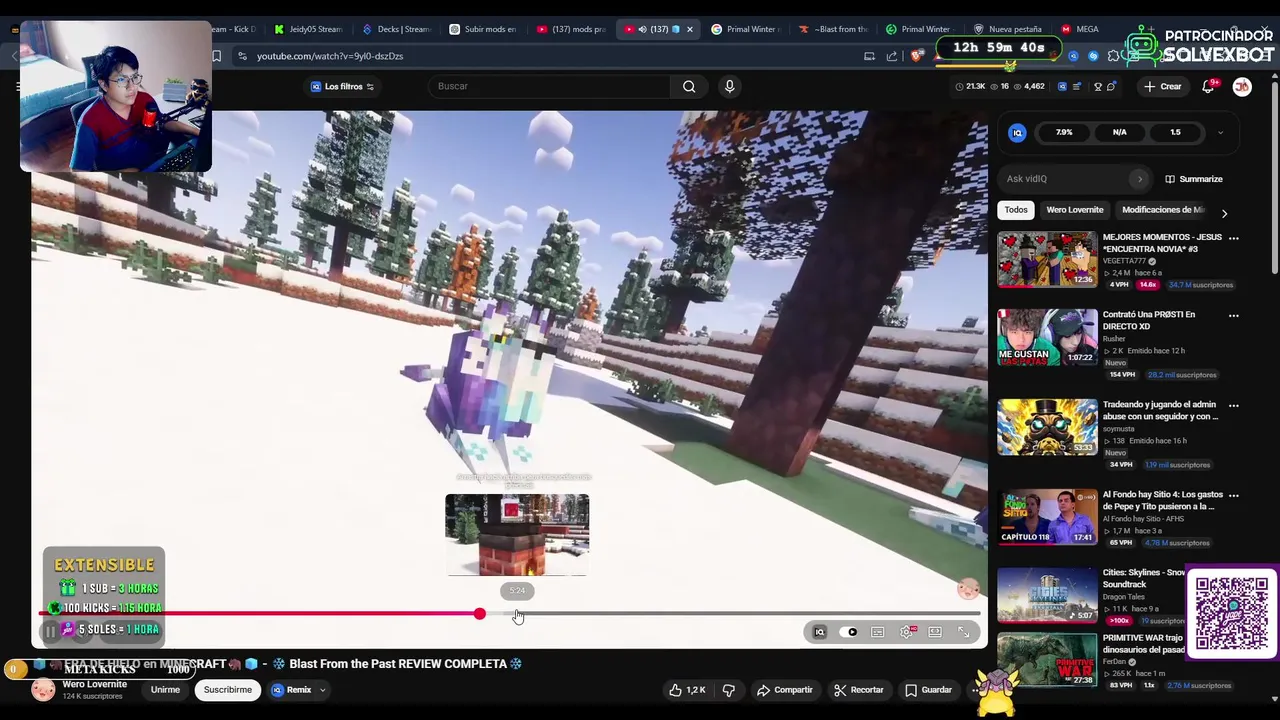Click the Suscribirme button
The height and width of the screenshot is (720, 1280).
[227, 690]
